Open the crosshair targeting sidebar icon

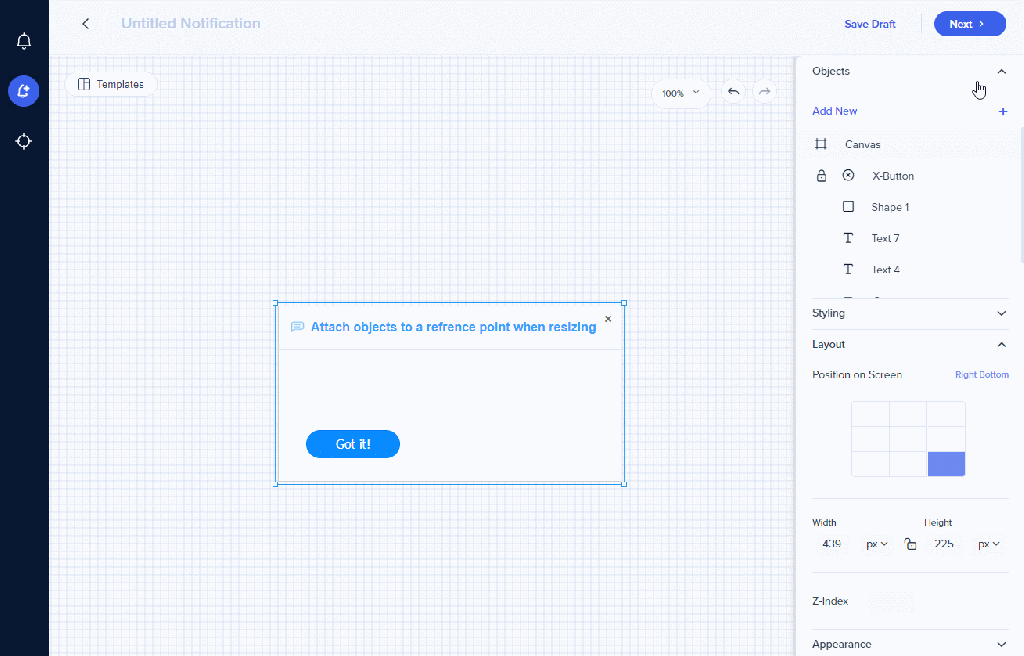coord(24,141)
